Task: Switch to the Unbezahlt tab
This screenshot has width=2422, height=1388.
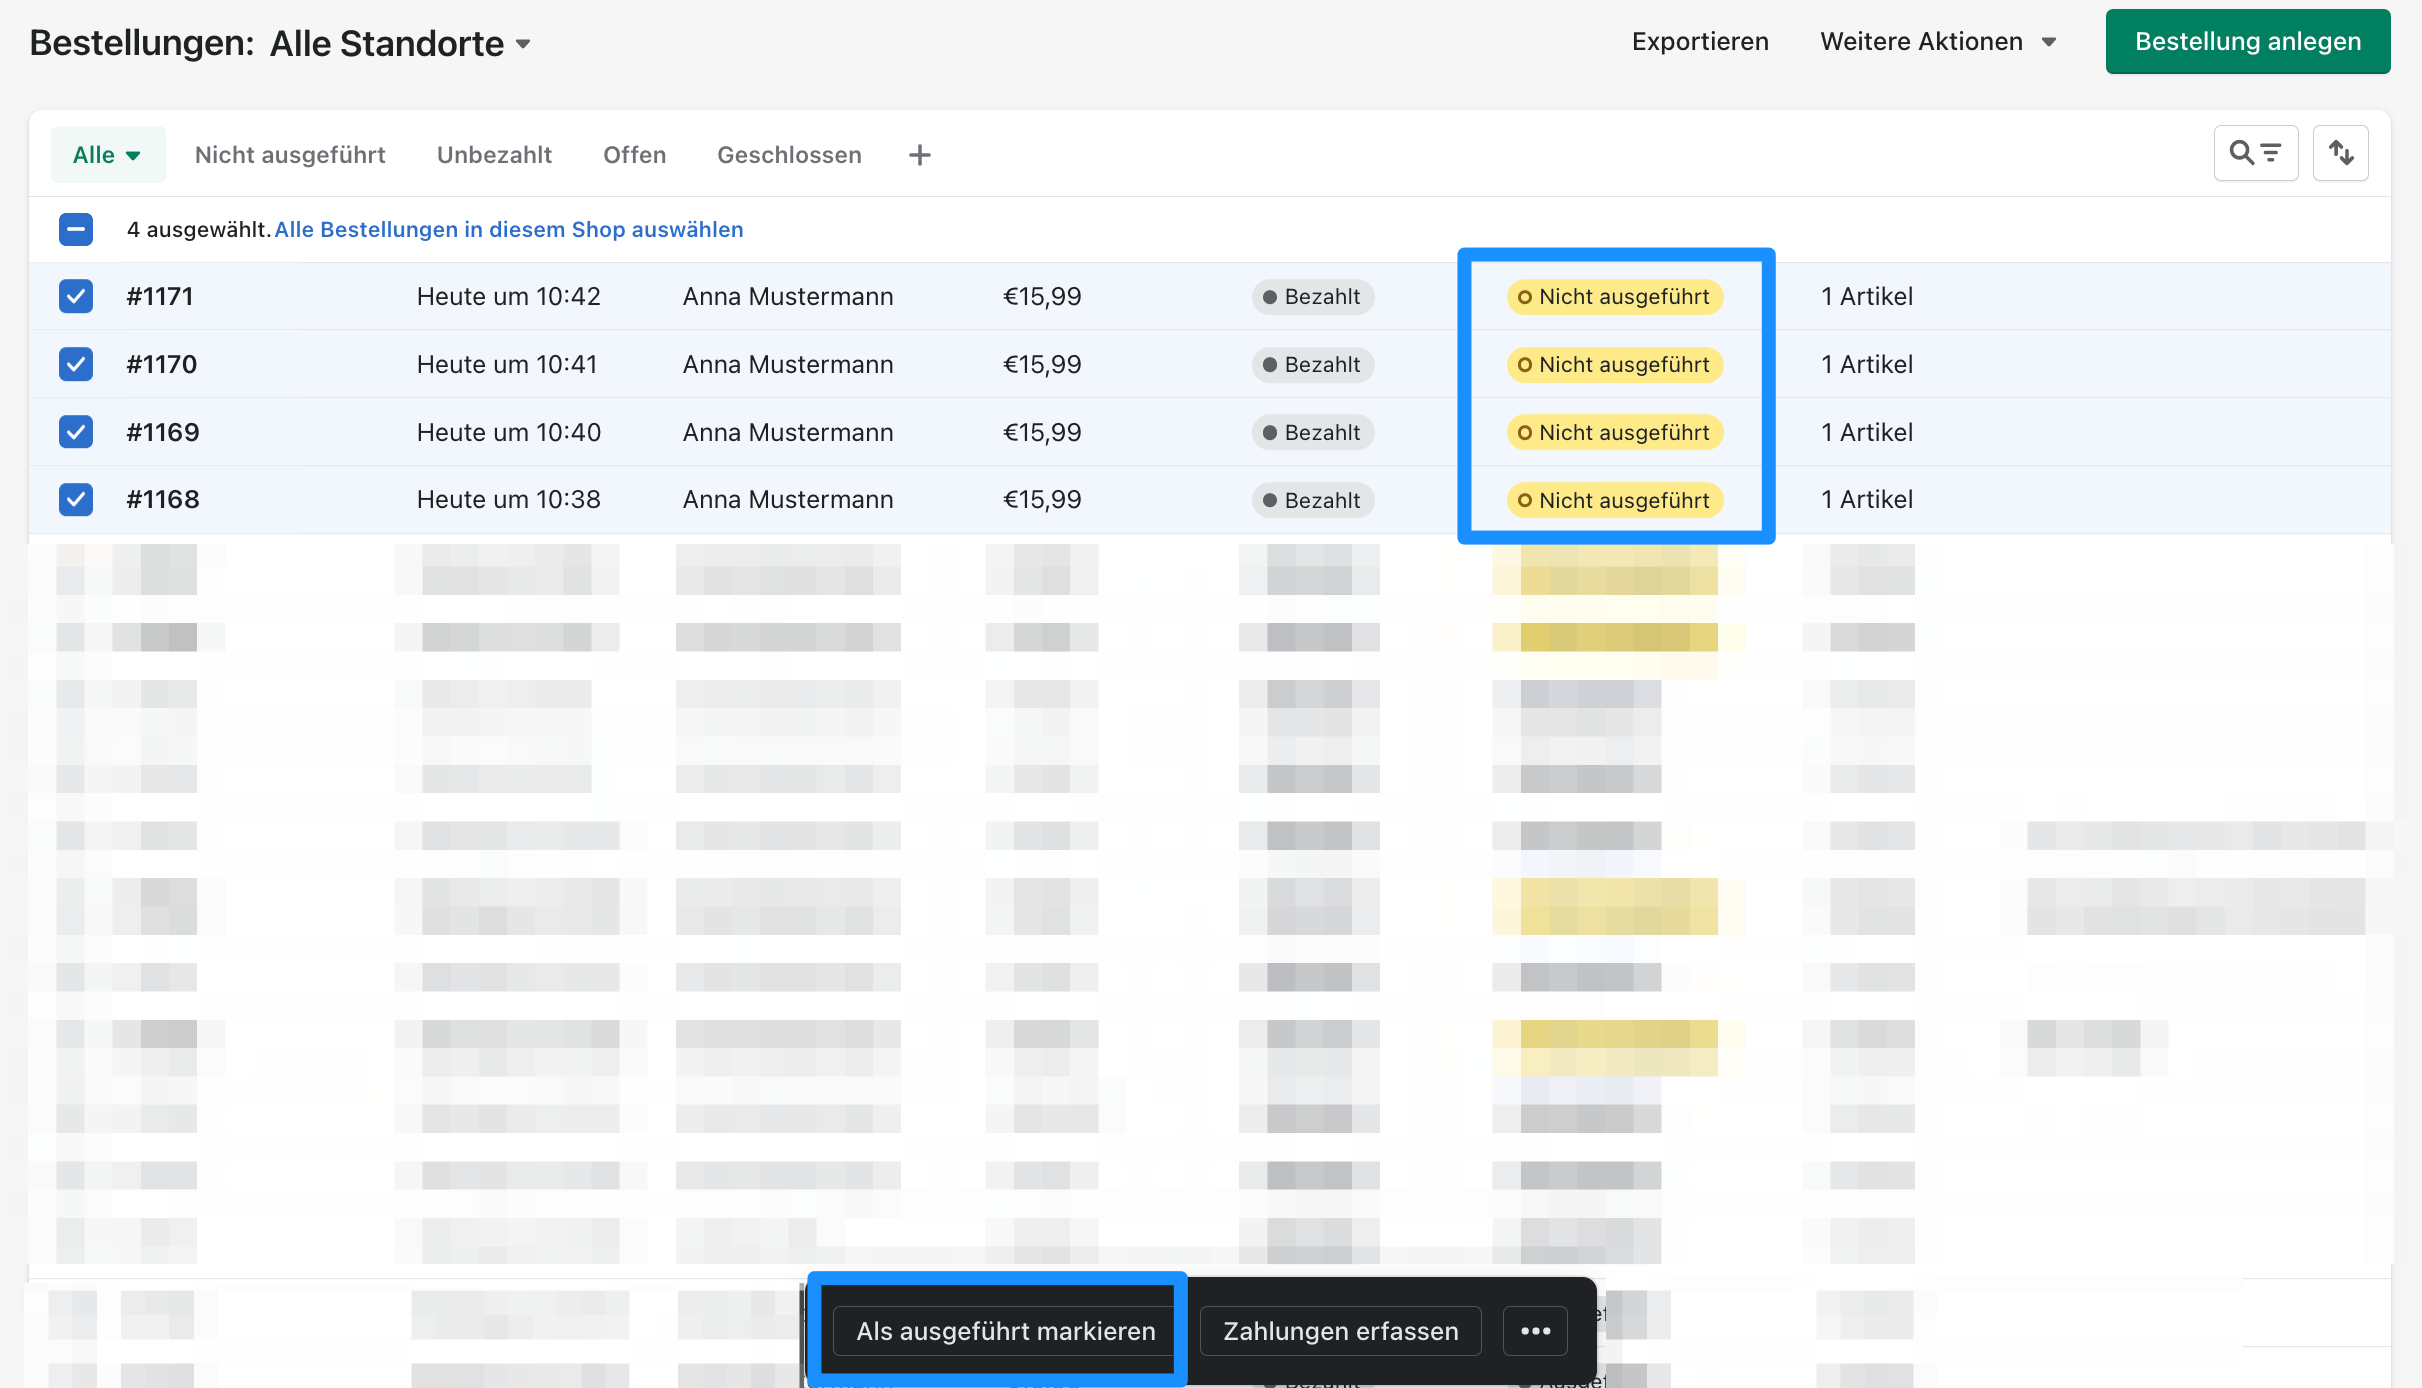Action: (x=494, y=155)
